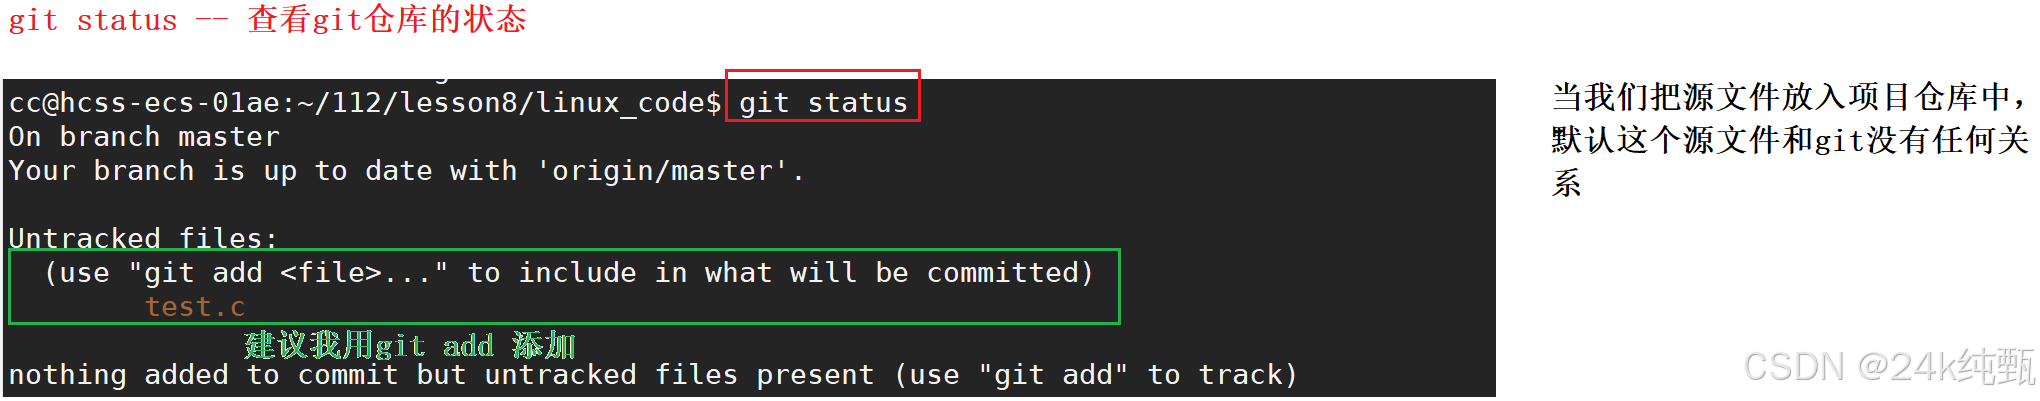Click 'untracked files present' in the last line

tap(680, 375)
